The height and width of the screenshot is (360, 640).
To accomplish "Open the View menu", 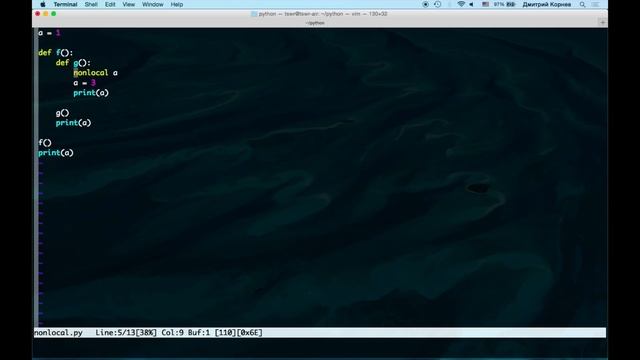I will point(128,4).
